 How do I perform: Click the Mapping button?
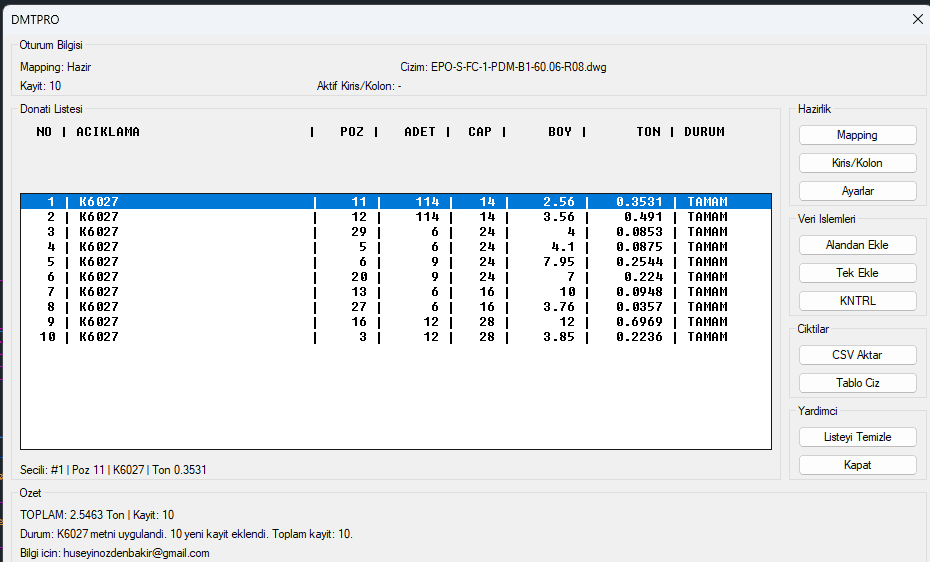coord(857,135)
